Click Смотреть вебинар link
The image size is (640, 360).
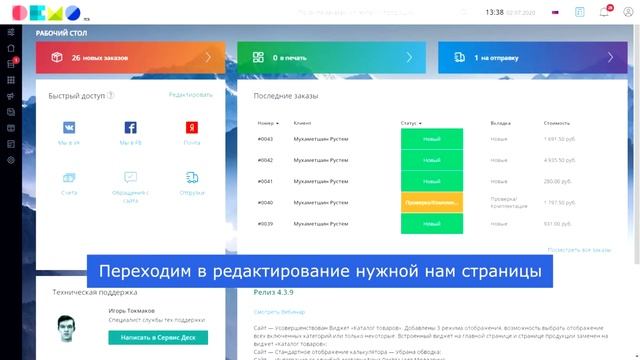(x=279, y=312)
